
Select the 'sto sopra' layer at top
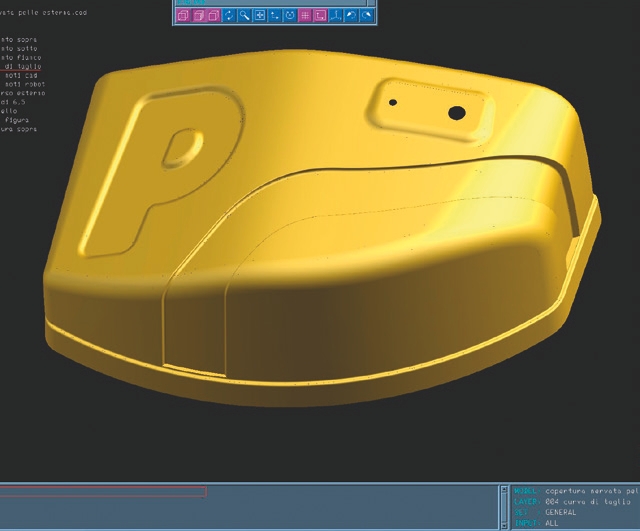tap(20, 39)
